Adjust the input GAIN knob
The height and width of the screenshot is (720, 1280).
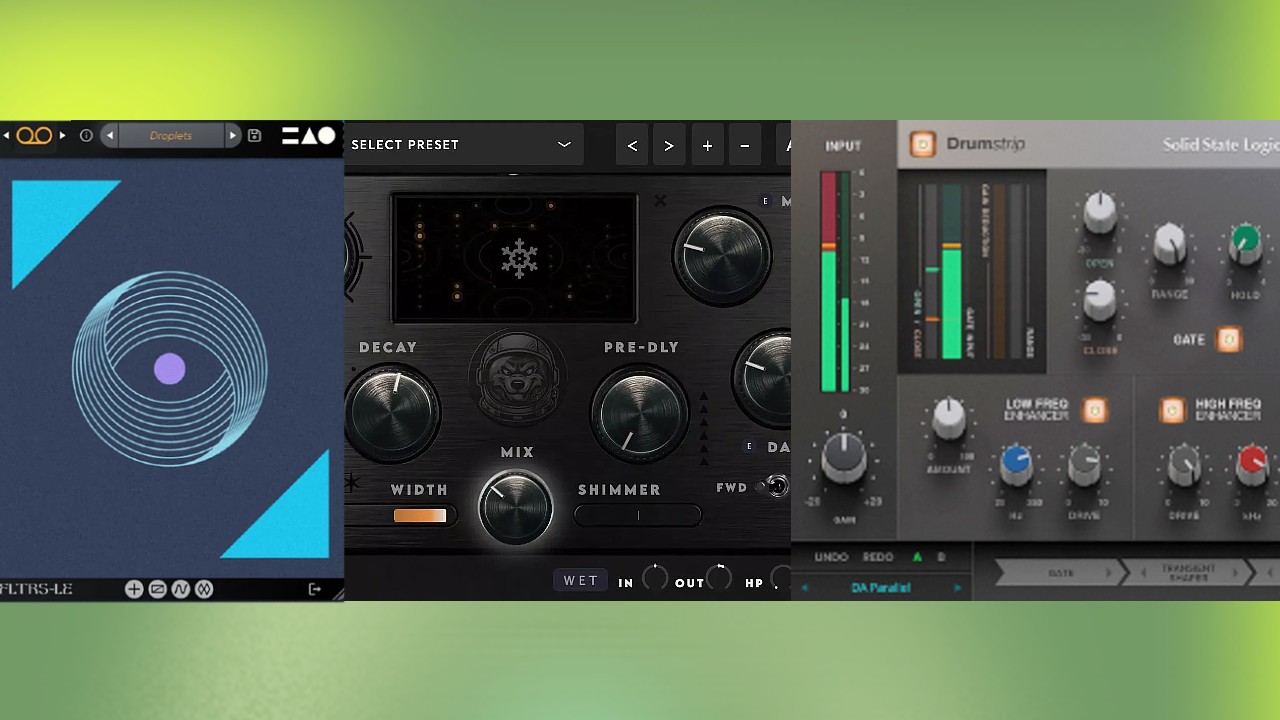point(844,456)
